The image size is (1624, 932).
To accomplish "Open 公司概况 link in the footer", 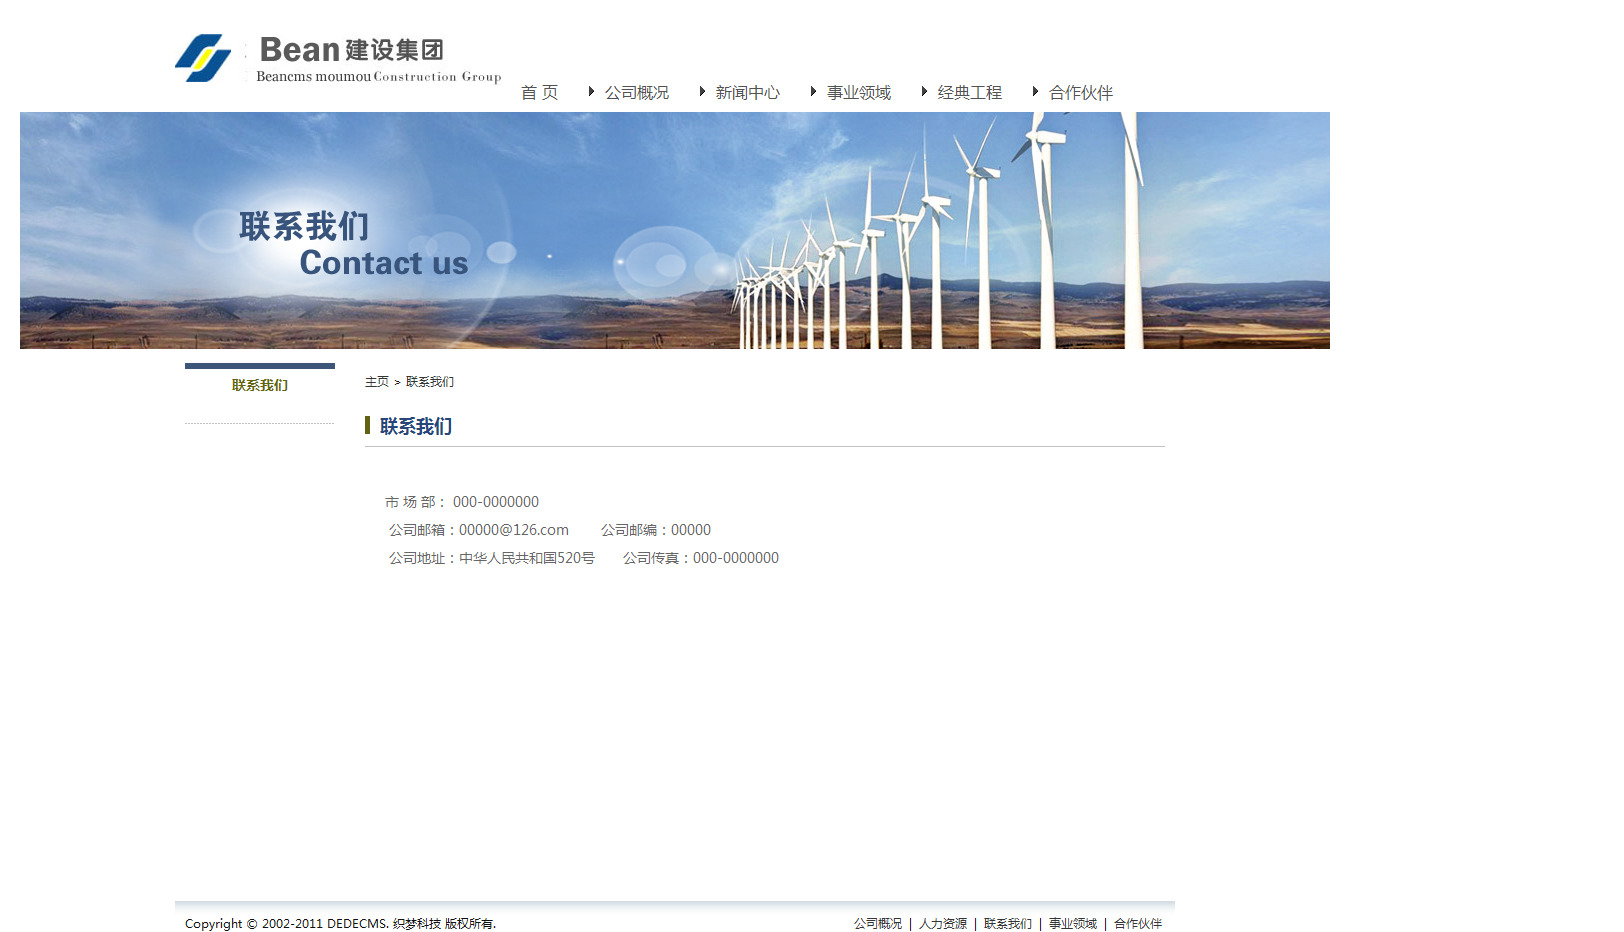I will tap(877, 924).
